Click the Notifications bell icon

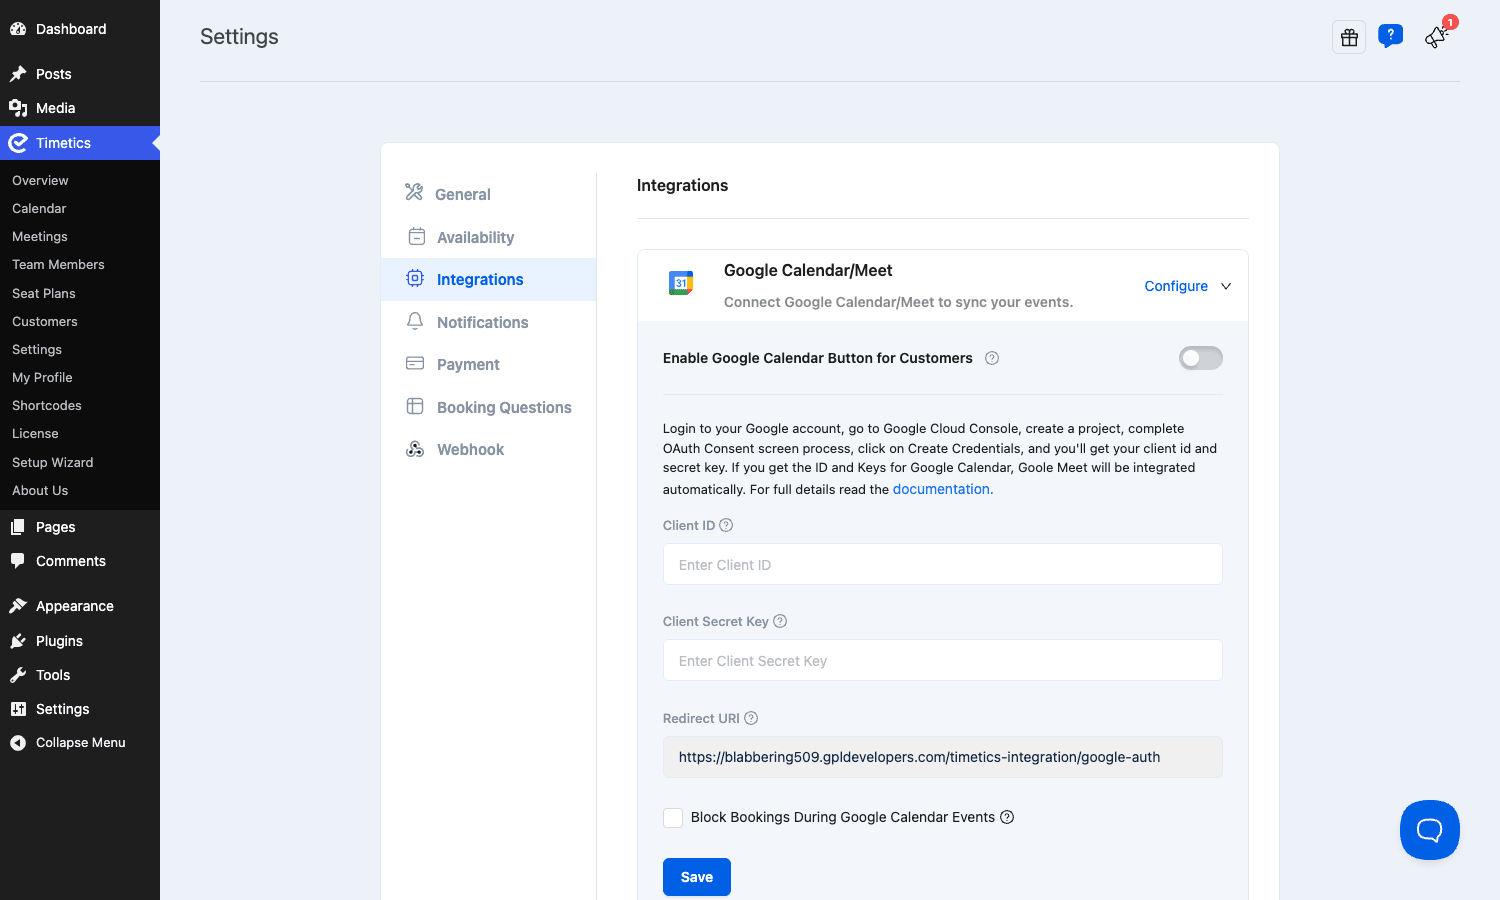point(415,321)
